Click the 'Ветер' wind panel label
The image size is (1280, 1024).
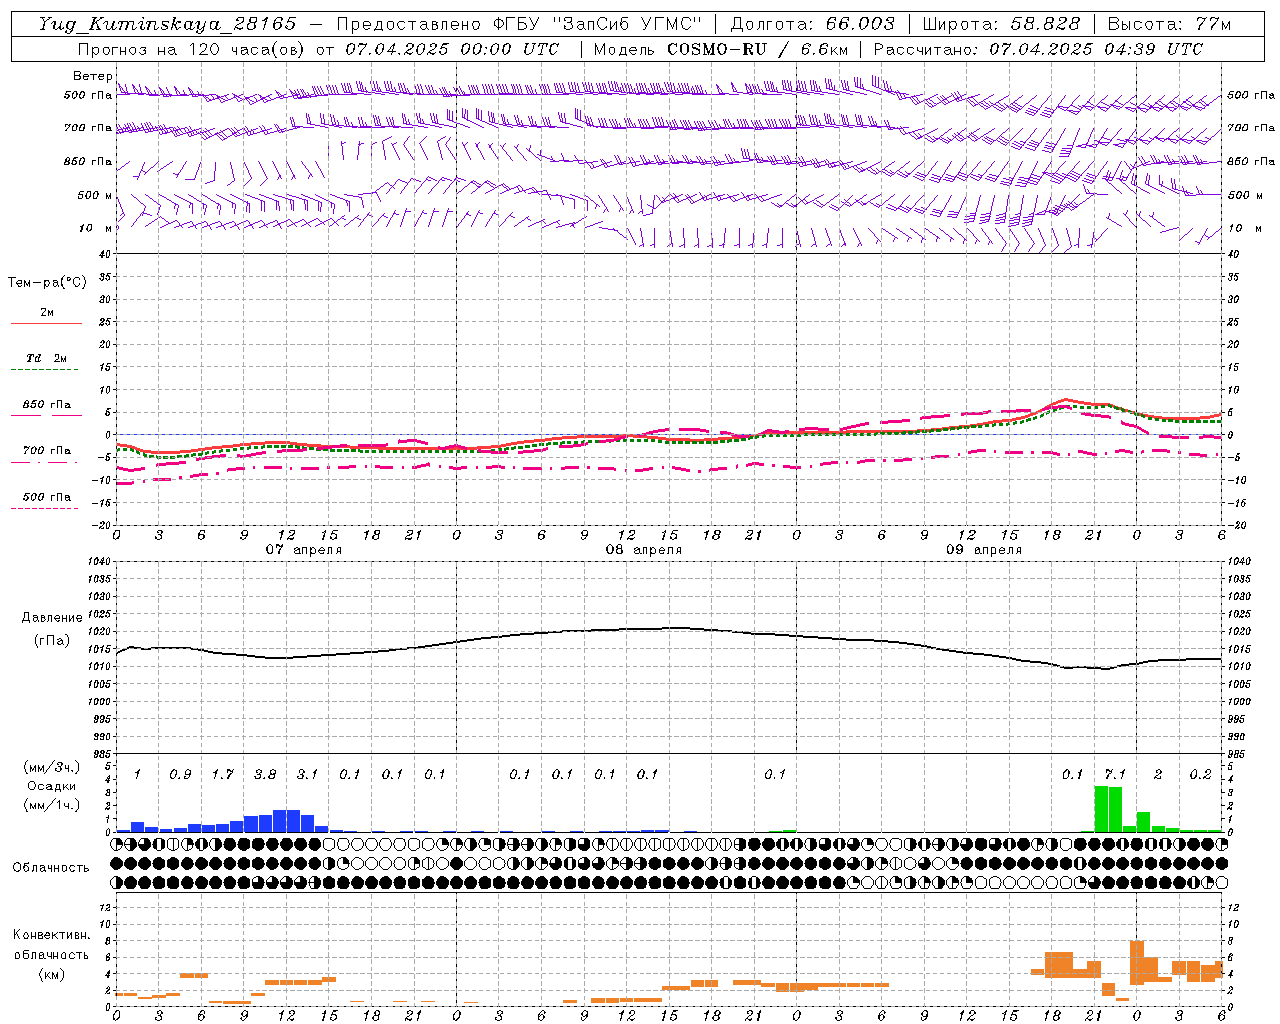(93, 76)
